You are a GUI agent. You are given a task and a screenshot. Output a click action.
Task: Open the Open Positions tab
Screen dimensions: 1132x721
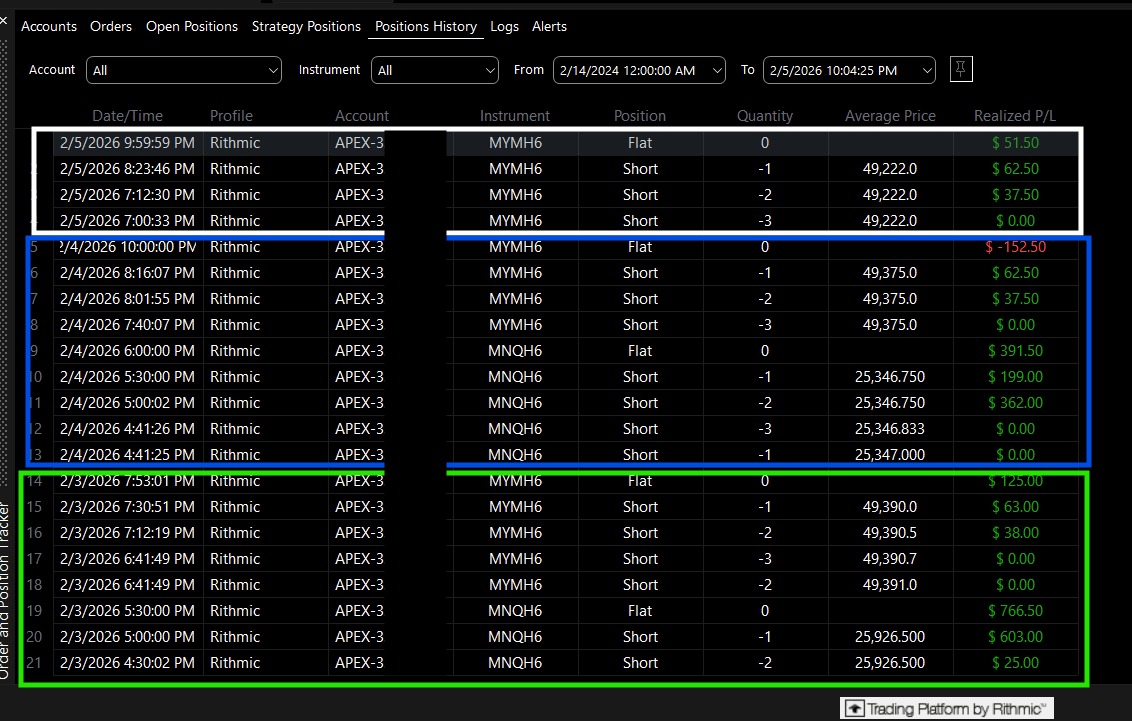[x=191, y=26]
